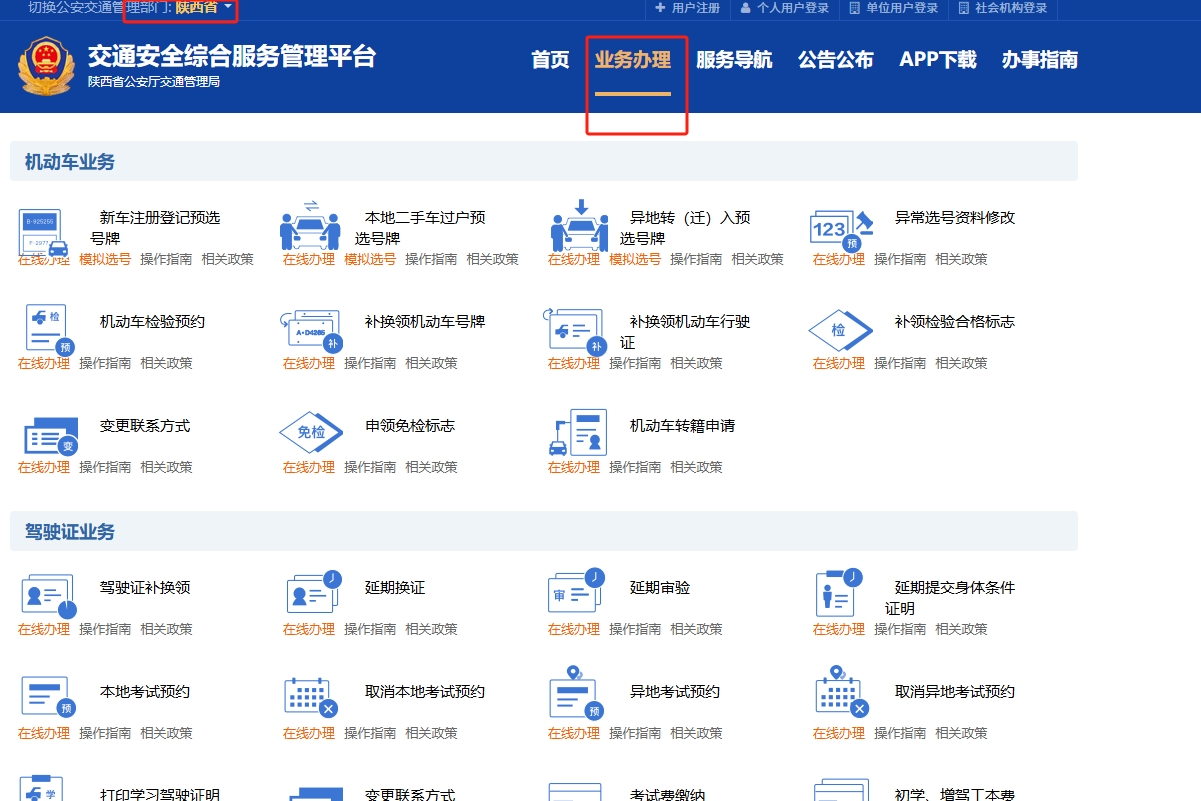Click the 补换领机动车号牌 icon

(310, 329)
